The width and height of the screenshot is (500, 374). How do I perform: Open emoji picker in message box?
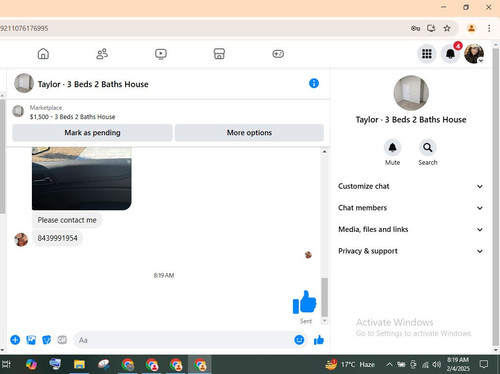[299, 340]
